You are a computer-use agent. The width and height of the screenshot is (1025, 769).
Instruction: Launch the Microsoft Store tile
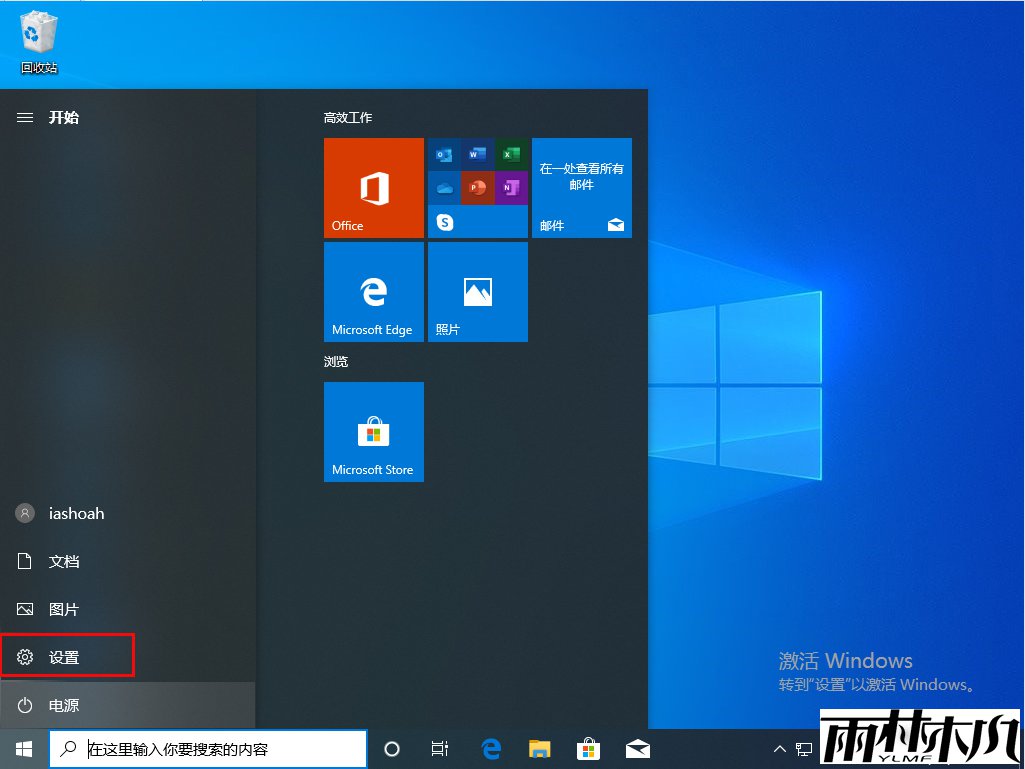pos(373,432)
